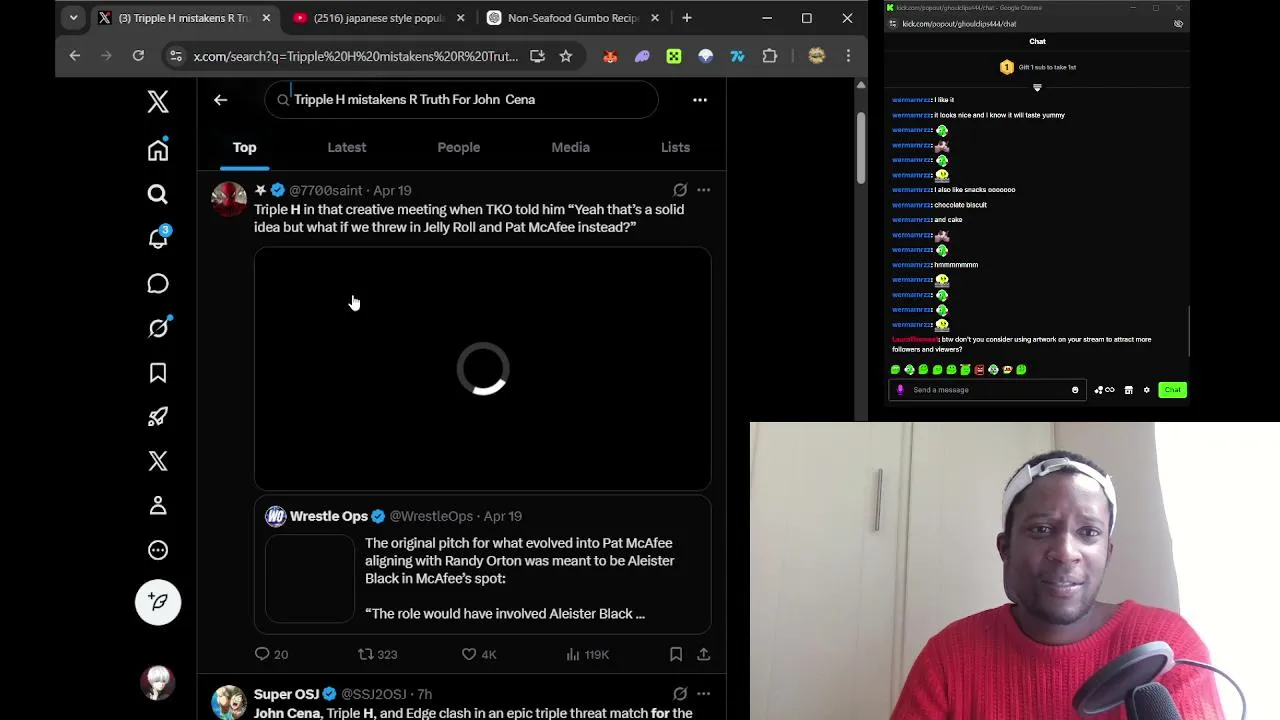The height and width of the screenshot is (720, 1280).
Task: Open the emoji picker in Kick chat
Action: click(x=1075, y=390)
